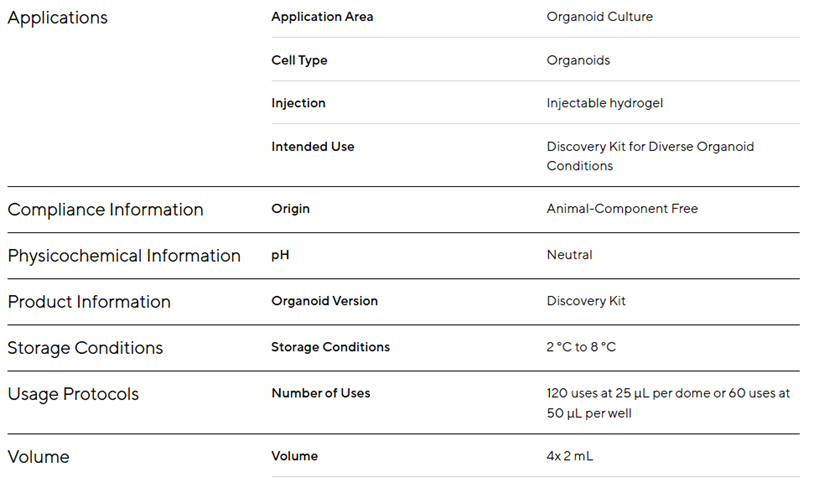Select the Origin label
This screenshot has height=488, width=819.
click(x=290, y=209)
